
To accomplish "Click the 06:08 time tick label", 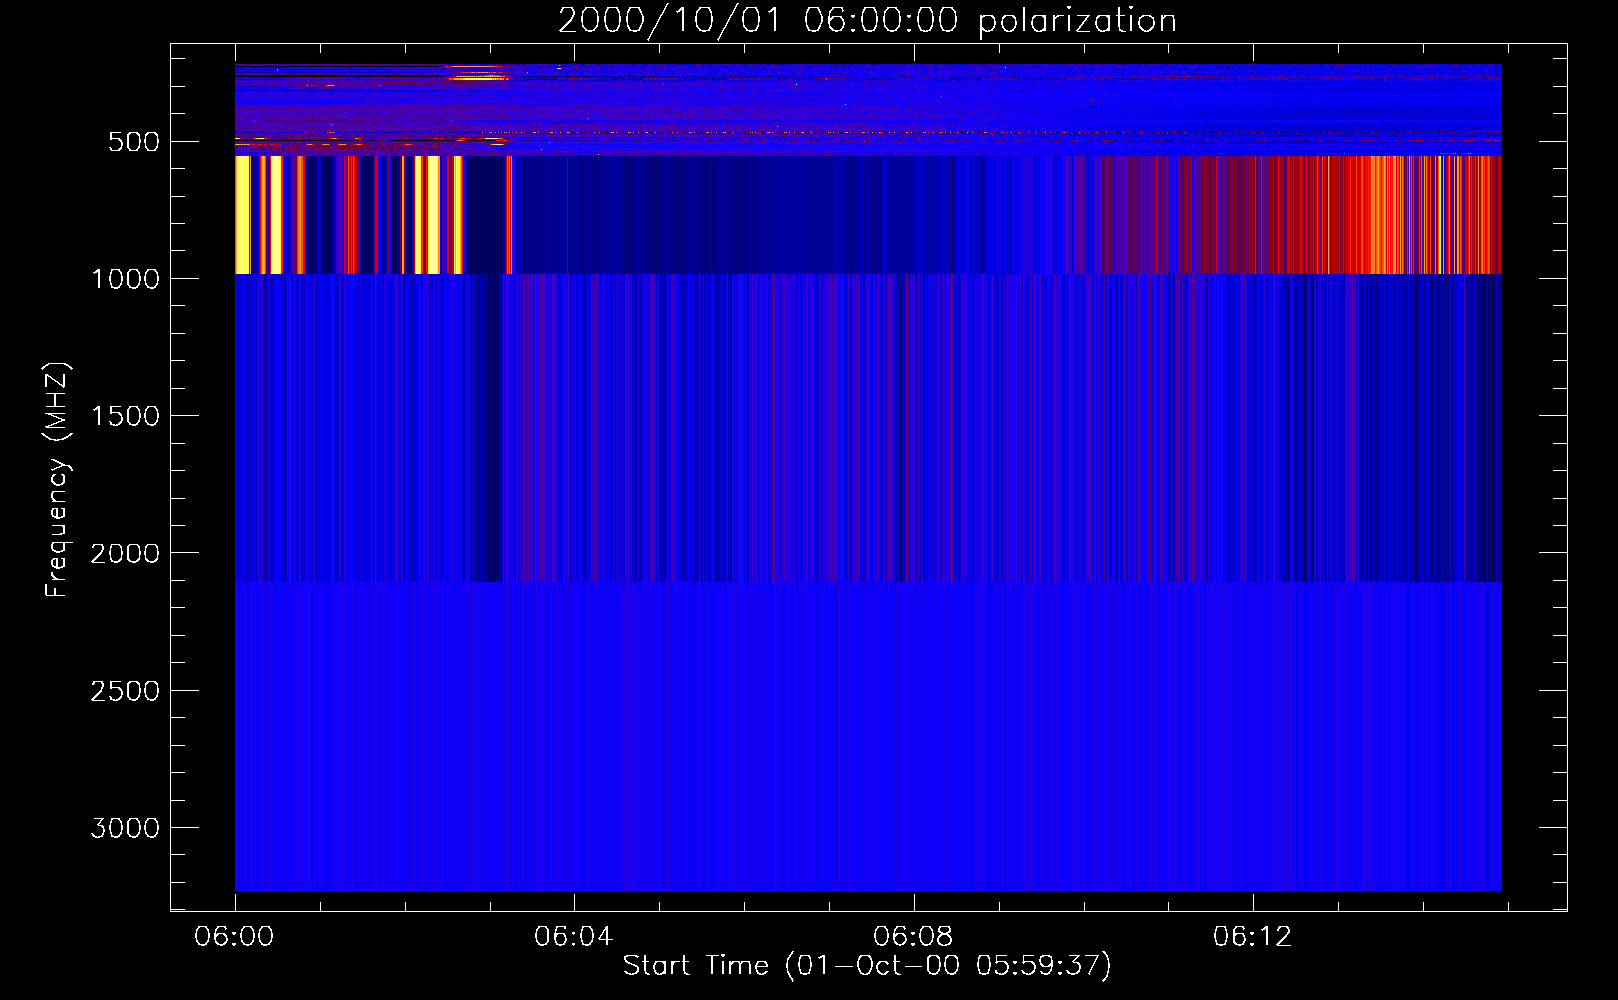I will (x=913, y=937).
